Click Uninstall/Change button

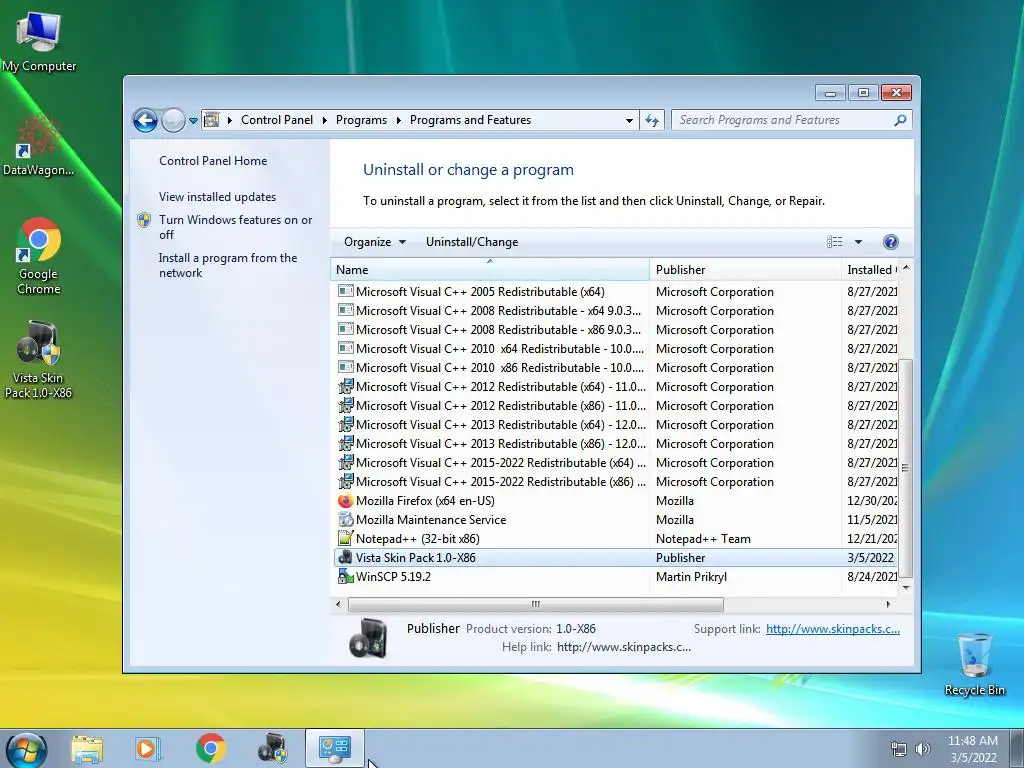pos(472,242)
